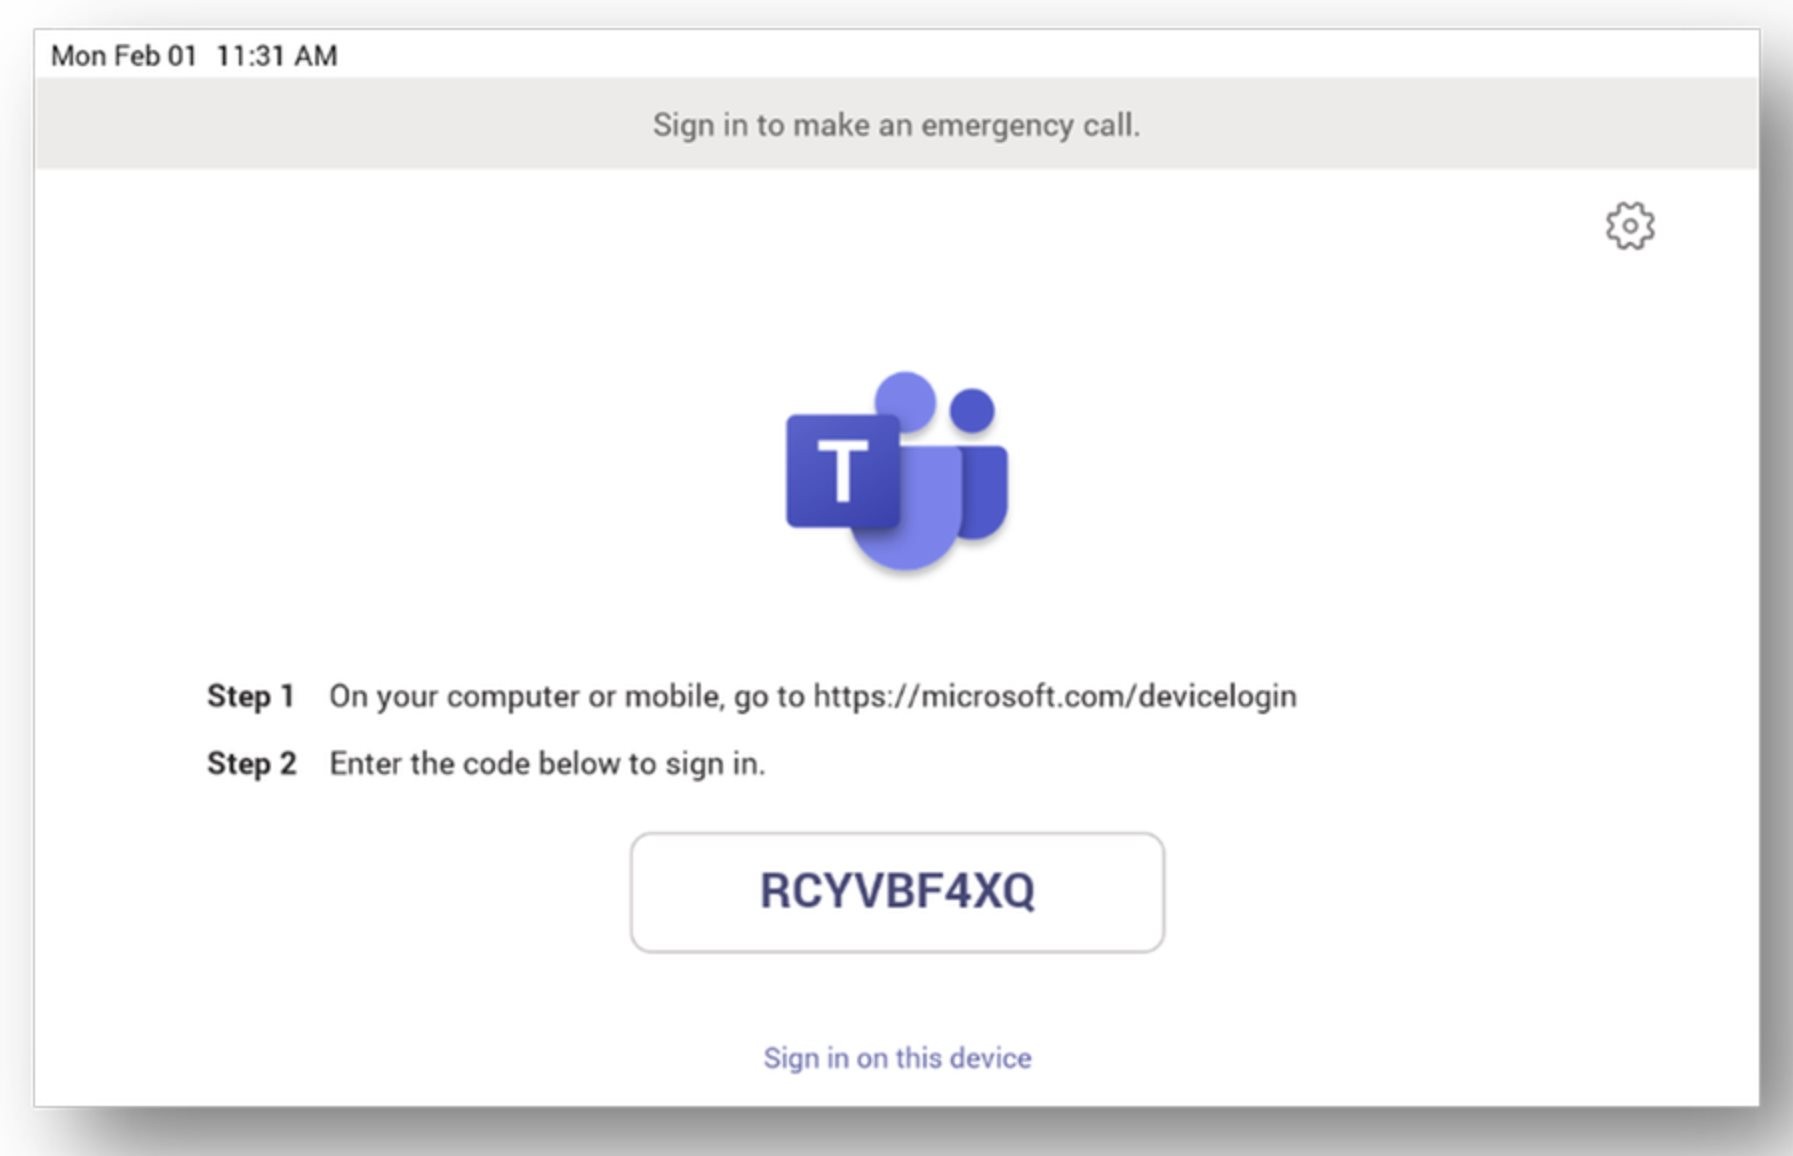Click the Microsoft Teams logo
The height and width of the screenshot is (1156, 1793).
click(x=897, y=471)
